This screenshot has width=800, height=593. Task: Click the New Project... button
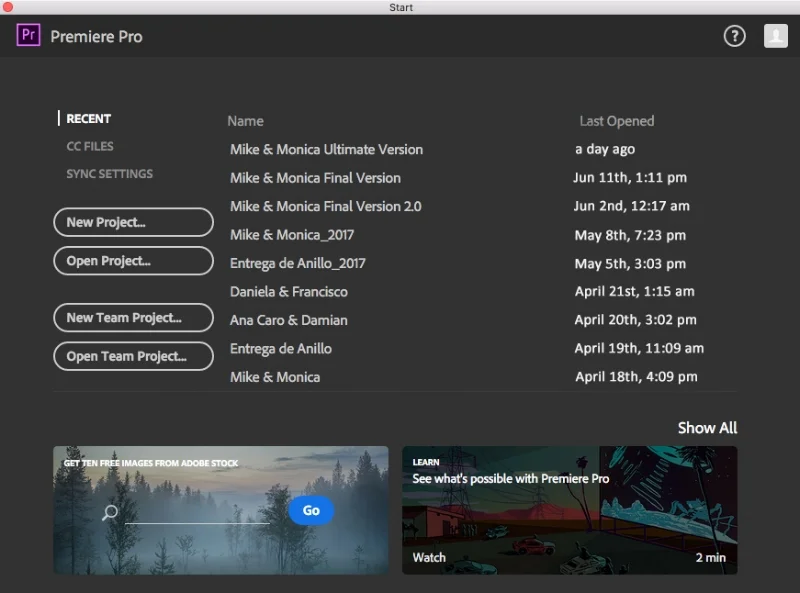[133, 222]
